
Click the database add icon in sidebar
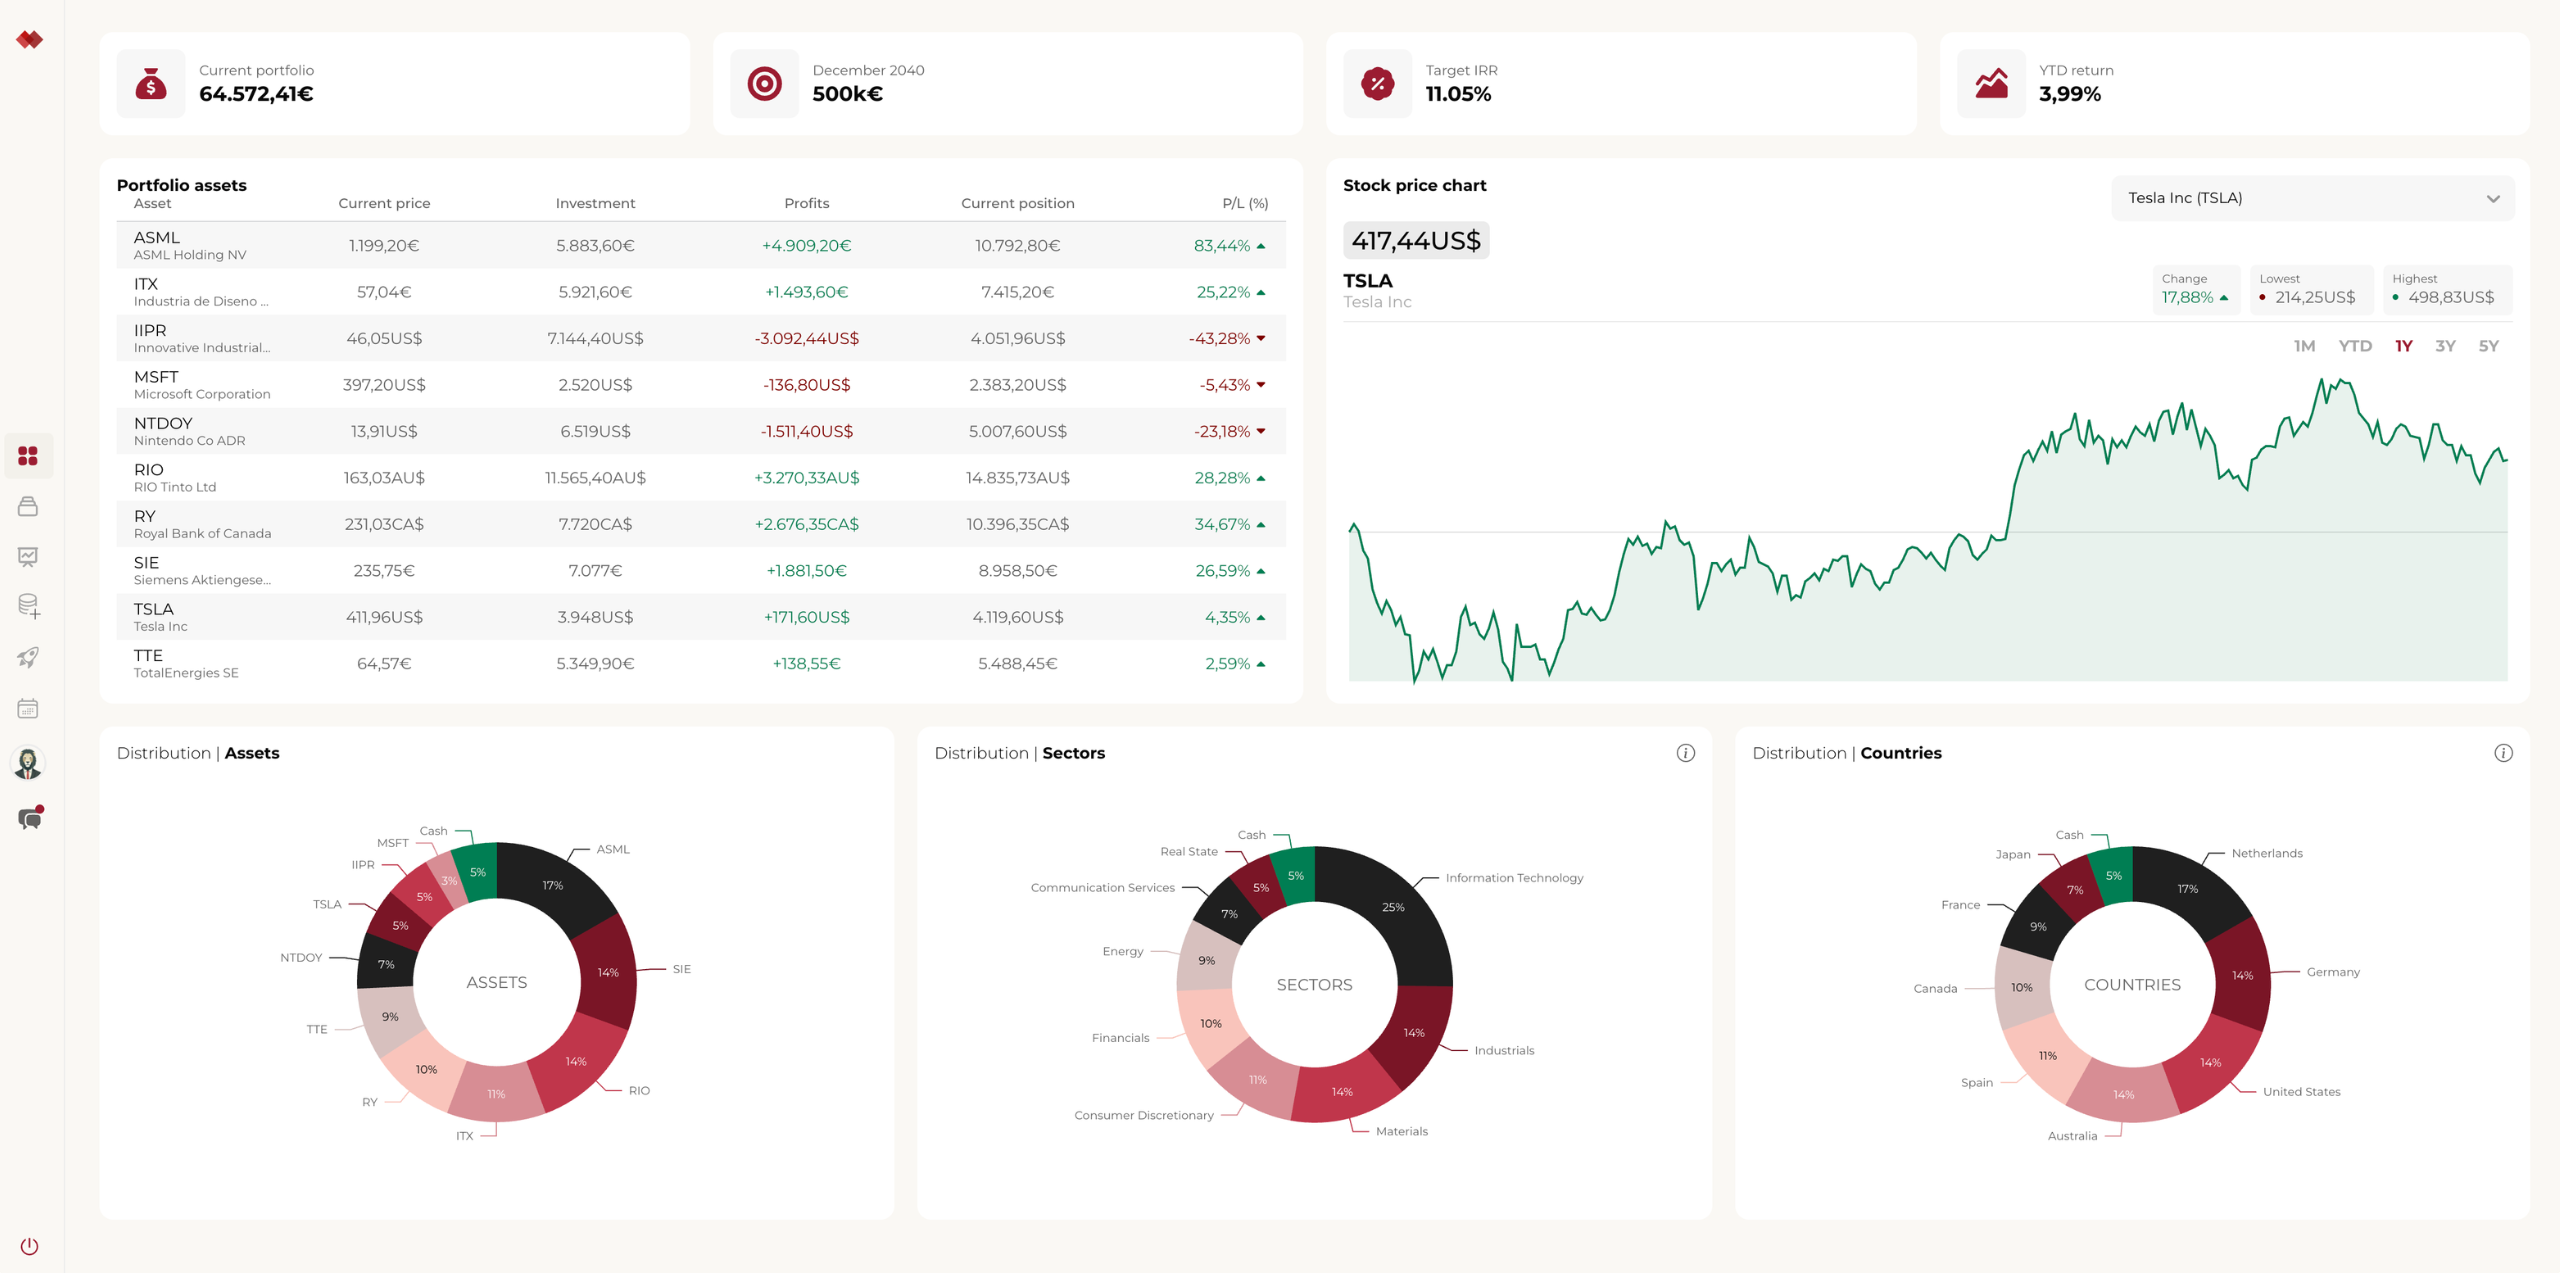(28, 606)
